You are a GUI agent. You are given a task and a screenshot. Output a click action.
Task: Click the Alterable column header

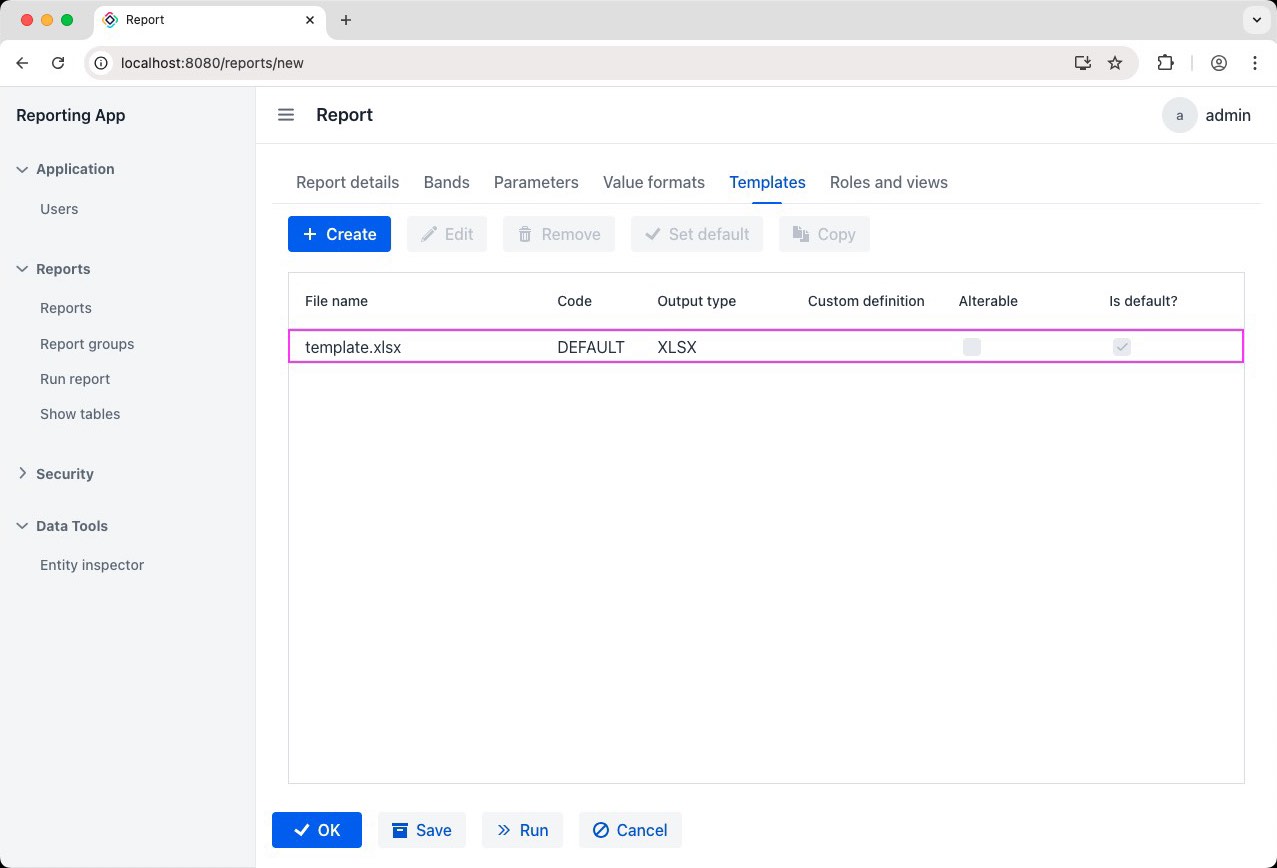[x=988, y=301]
